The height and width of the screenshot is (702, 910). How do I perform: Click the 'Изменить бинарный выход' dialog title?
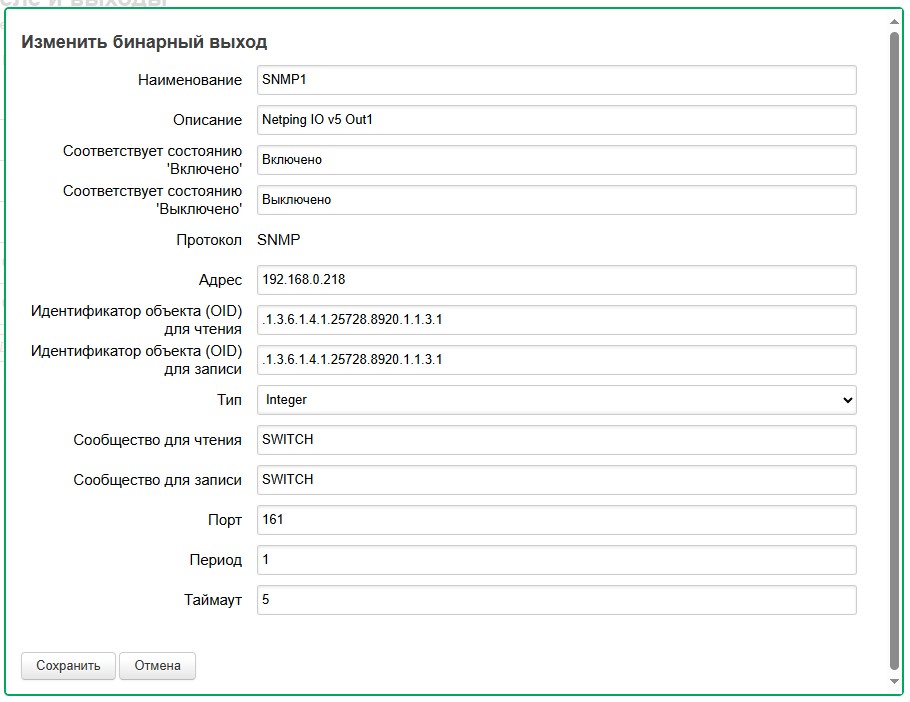[x=144, y=42]
